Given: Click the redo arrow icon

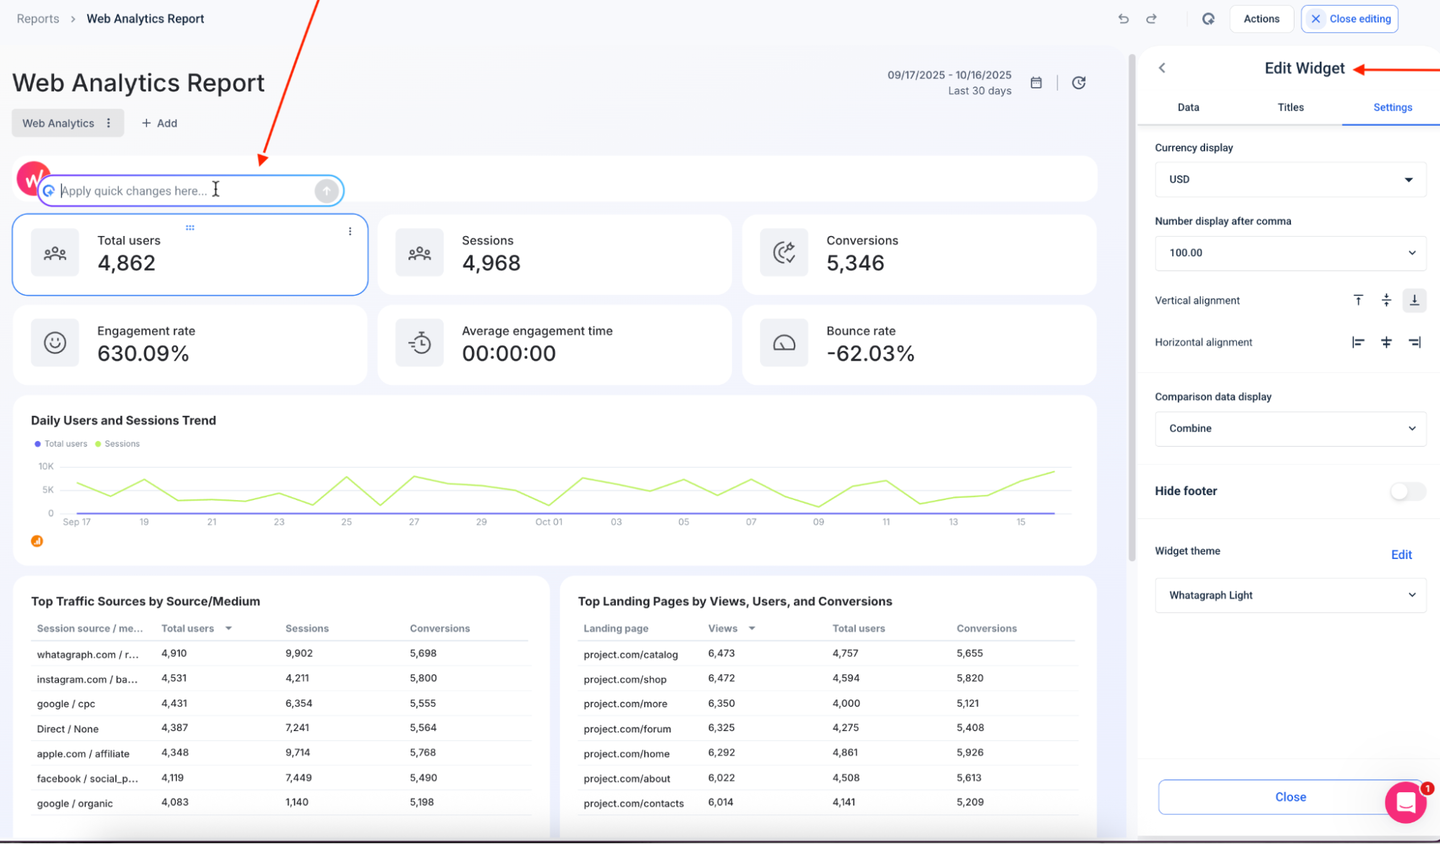Looking at the screenshot, I should 1151,18.
